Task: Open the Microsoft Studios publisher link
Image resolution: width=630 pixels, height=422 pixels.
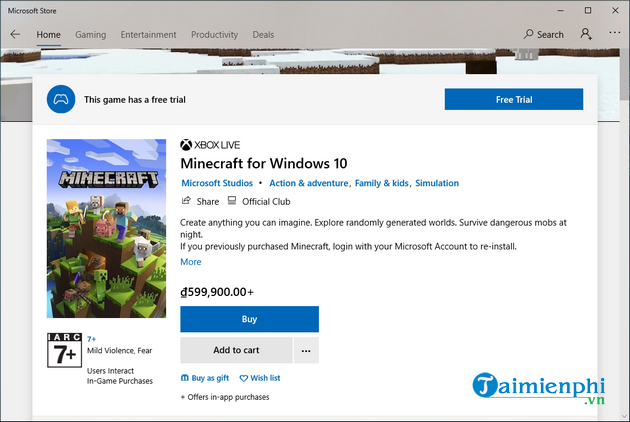Action: click(217, 183)
